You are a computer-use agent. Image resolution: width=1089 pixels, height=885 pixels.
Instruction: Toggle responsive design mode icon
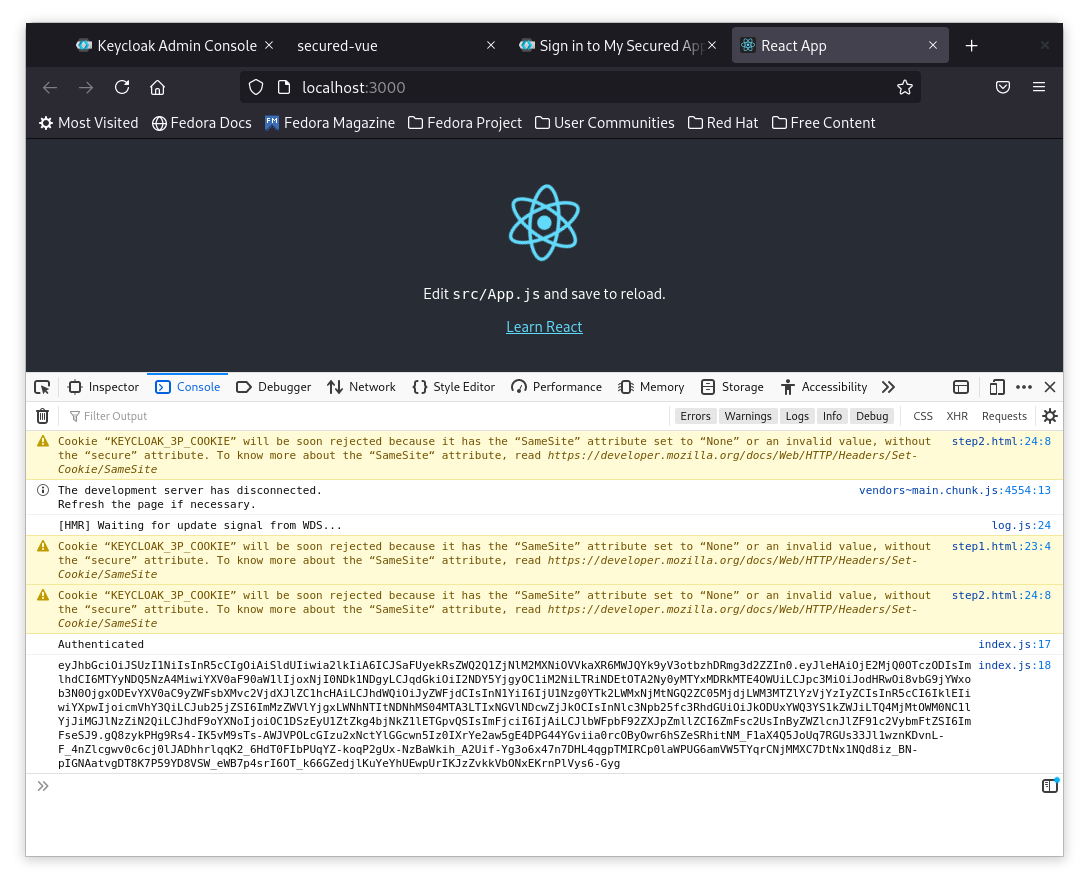coord(997,388)
